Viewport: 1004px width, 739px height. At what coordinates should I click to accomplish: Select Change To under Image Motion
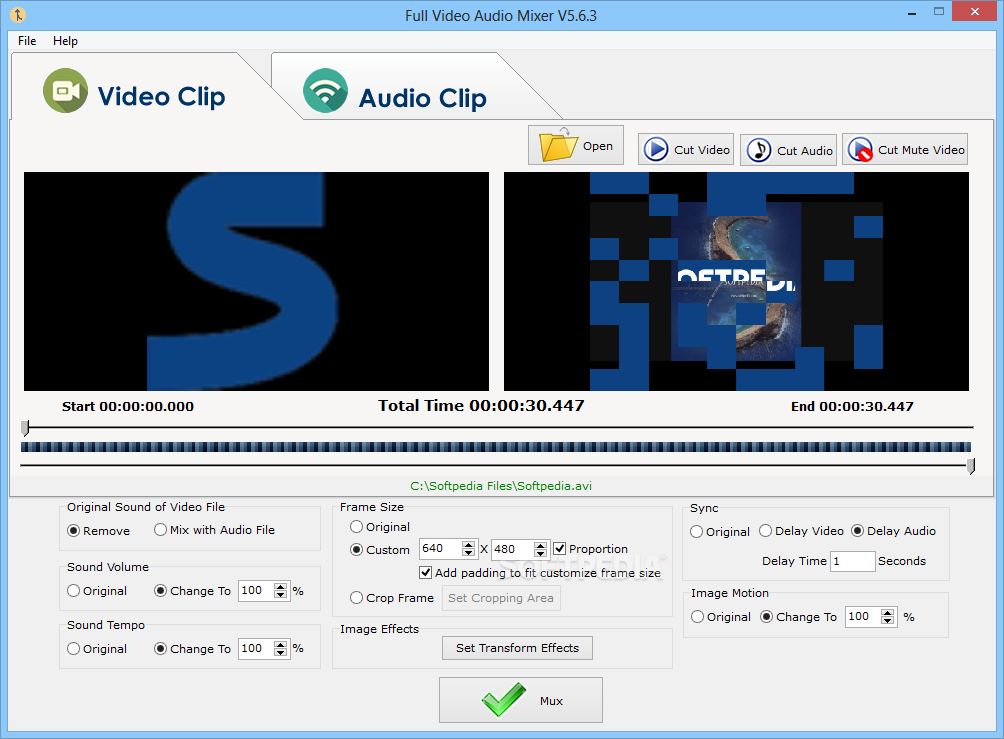click(798, 617)
